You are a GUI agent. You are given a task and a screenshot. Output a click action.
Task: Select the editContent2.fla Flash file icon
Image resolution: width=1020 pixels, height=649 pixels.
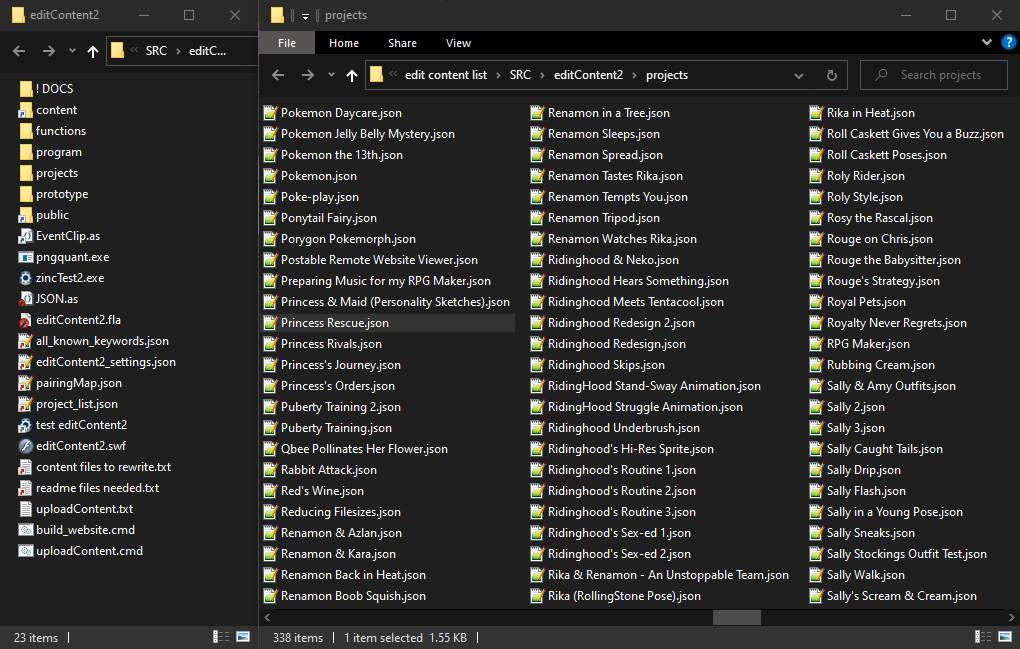26,320
